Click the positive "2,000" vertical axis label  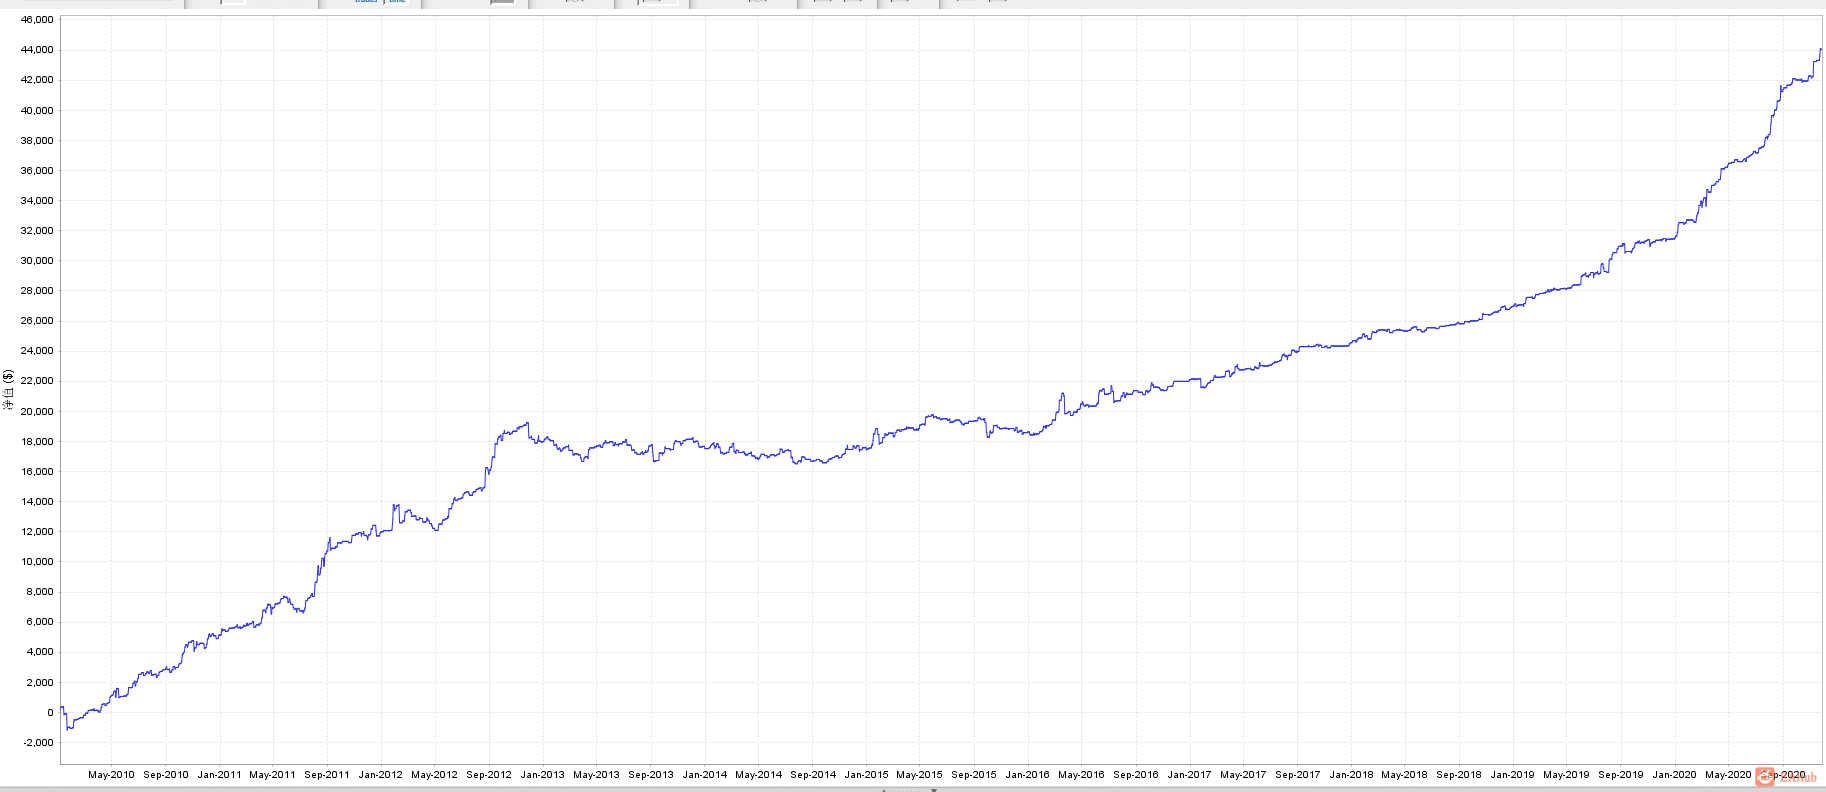click(40, 682)
